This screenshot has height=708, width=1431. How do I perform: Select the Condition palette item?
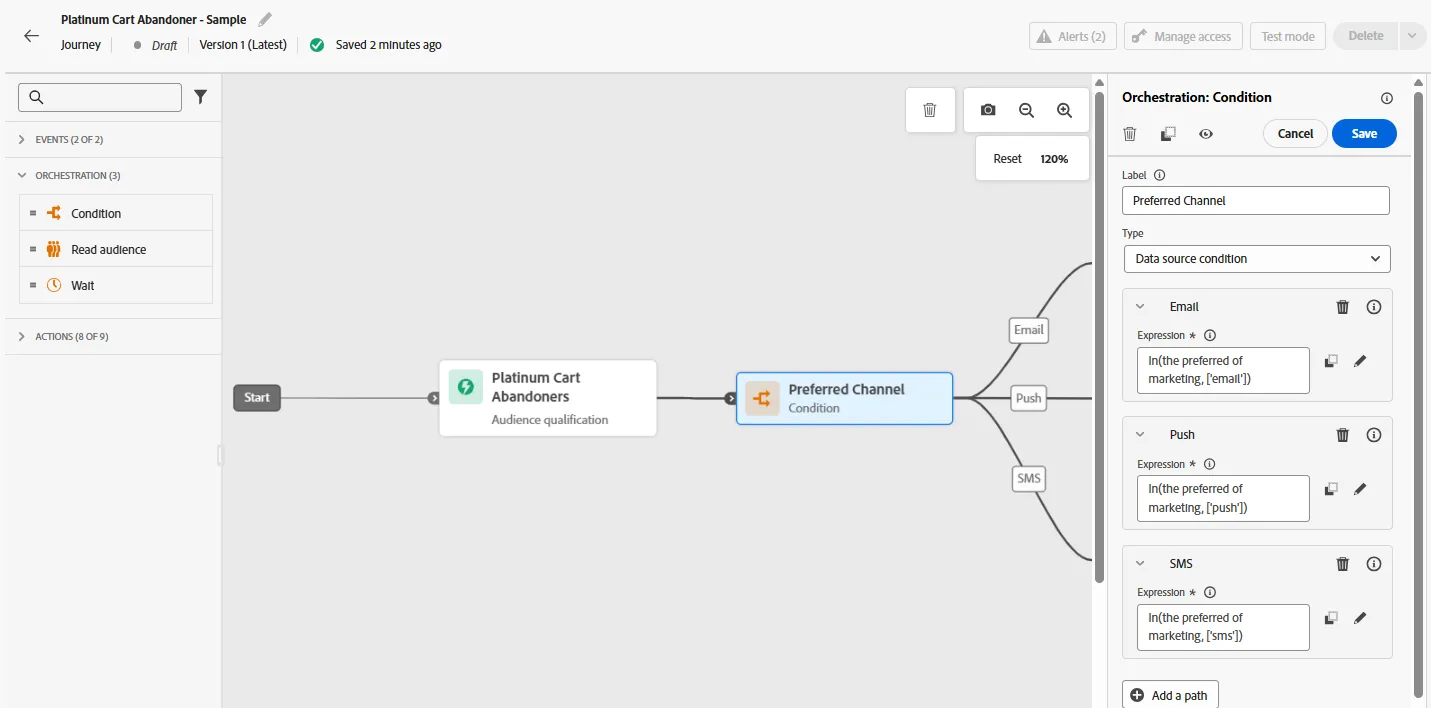tap(116, 213)
